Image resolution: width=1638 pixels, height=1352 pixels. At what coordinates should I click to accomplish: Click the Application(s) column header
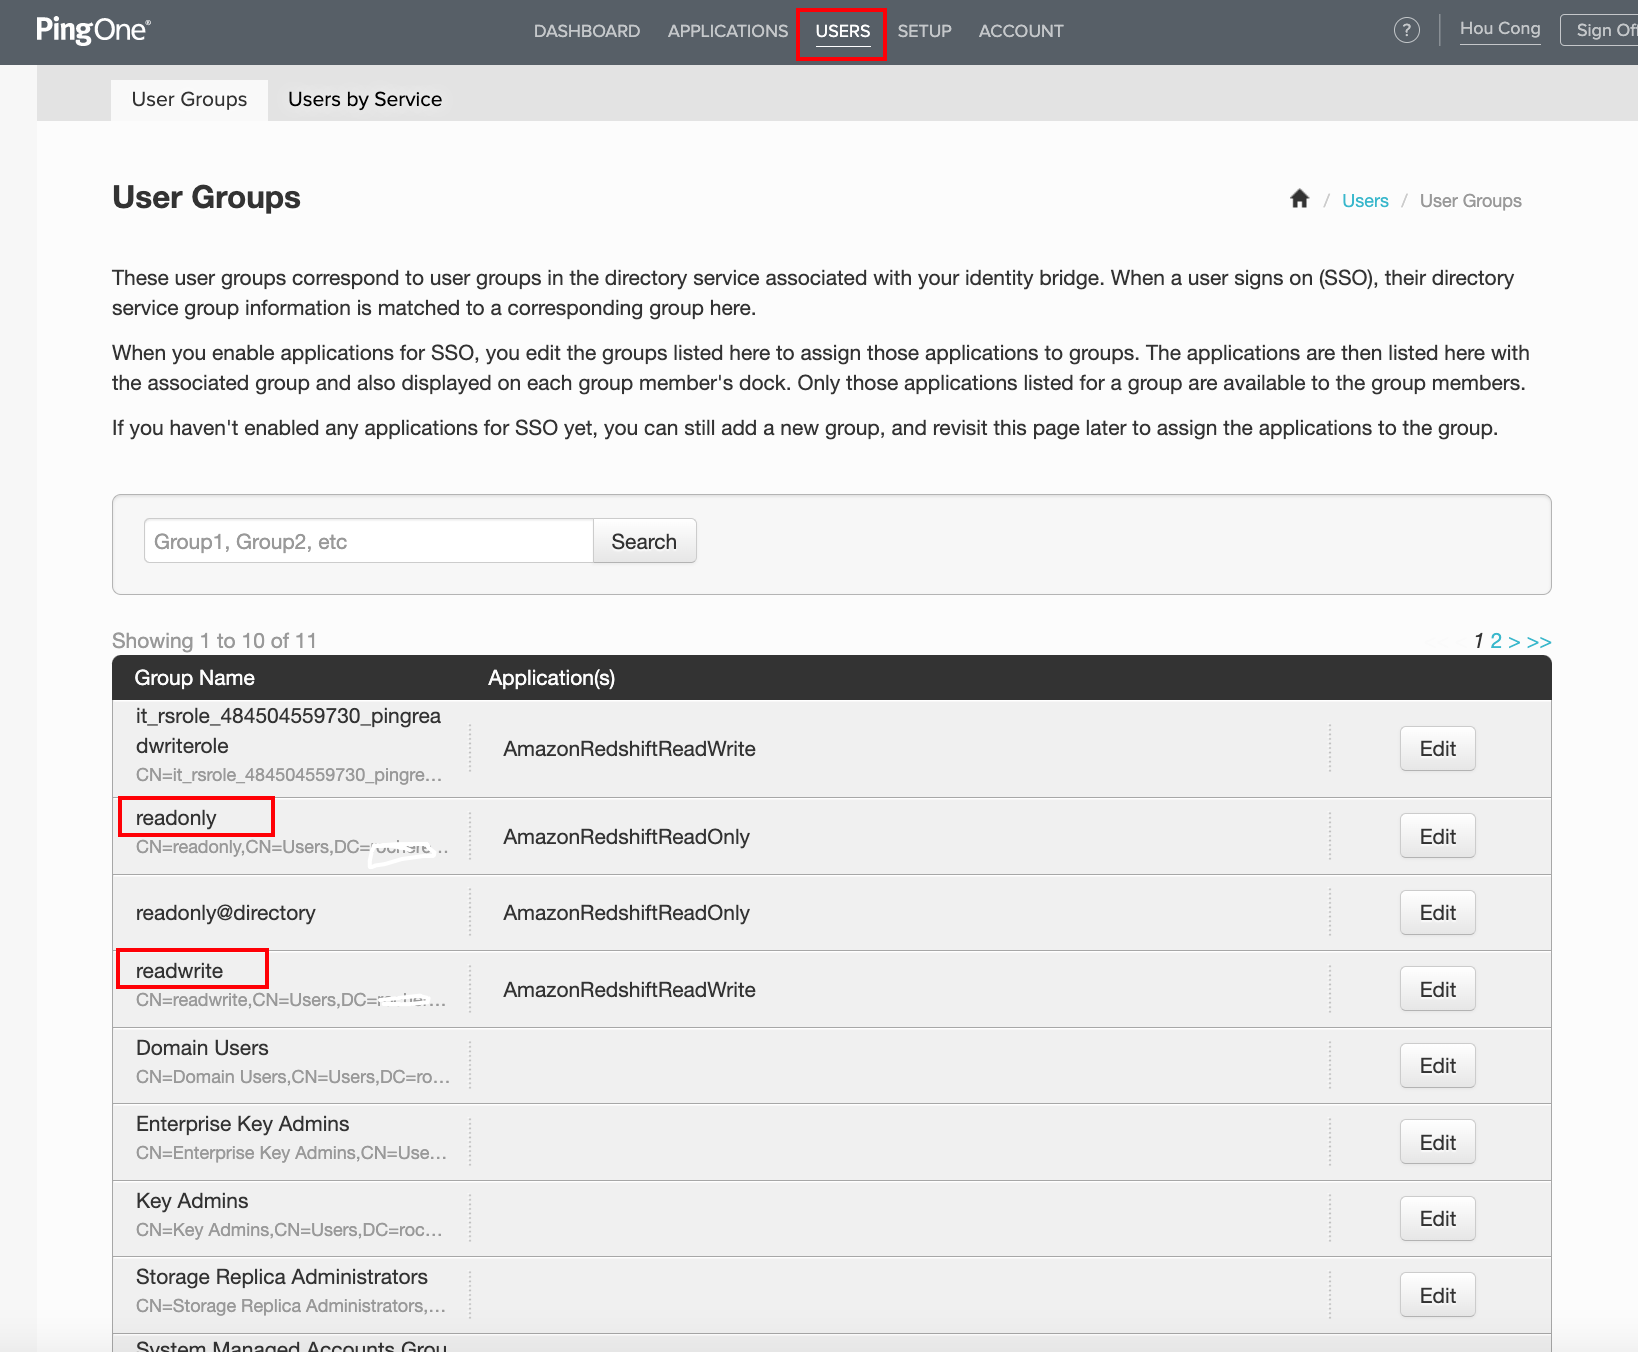(551, 678)
